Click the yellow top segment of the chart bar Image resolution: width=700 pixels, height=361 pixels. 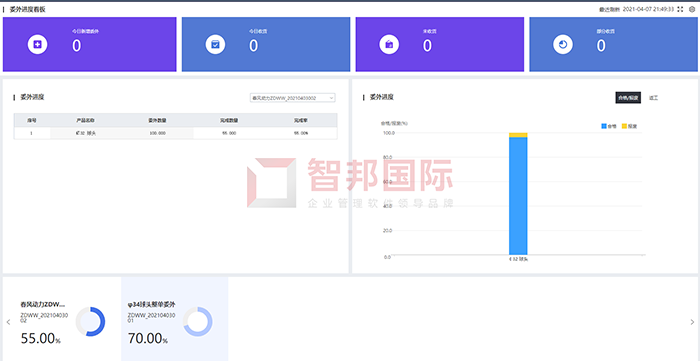[518, 135]
